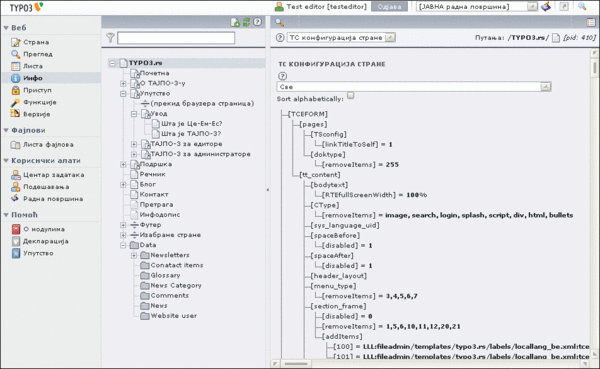
Task: Click the Одјава logout button
Action: tap(389, 7)
